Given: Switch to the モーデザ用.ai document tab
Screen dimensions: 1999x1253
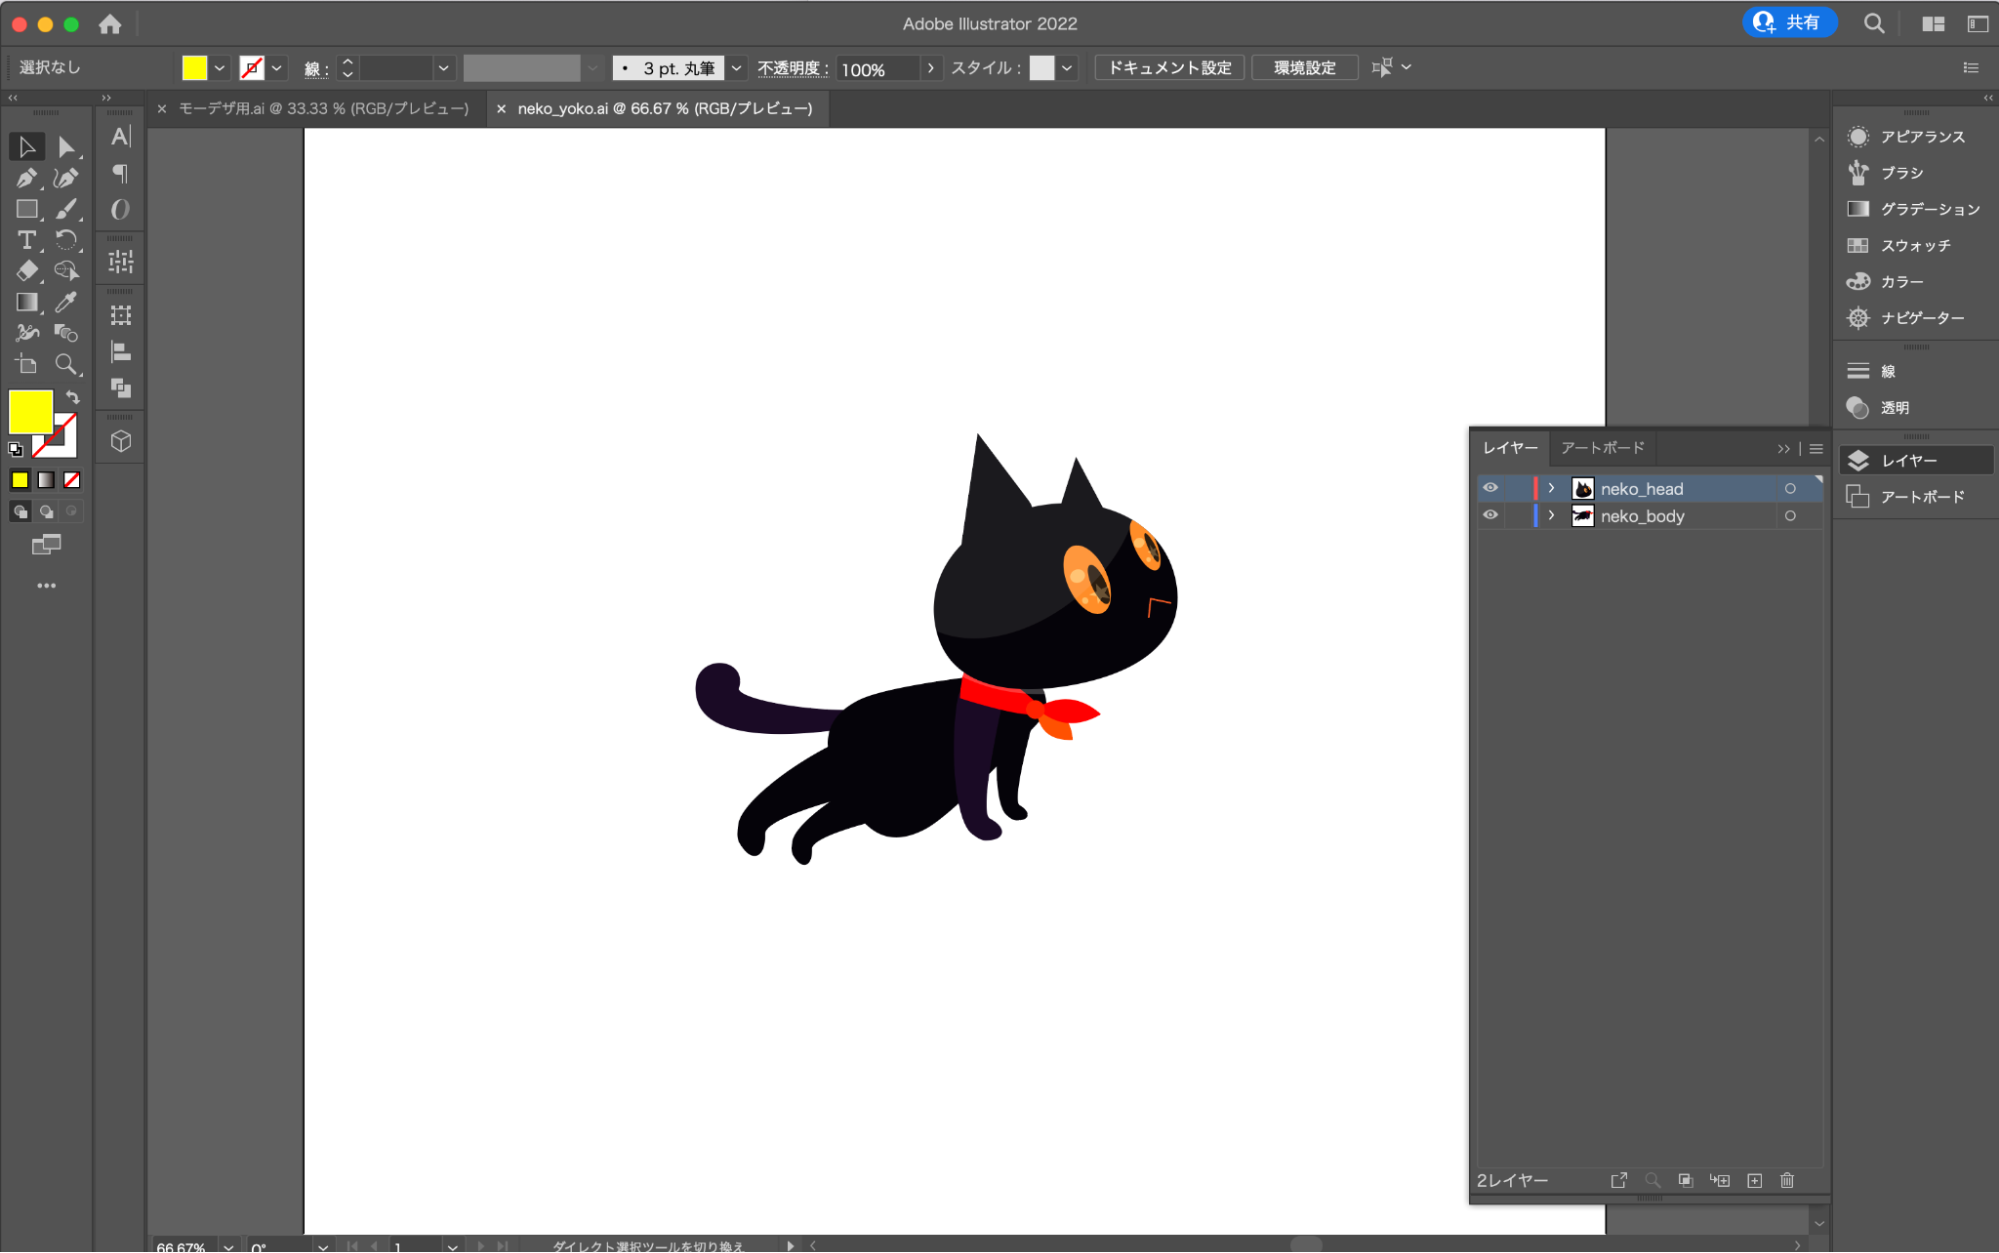Looking at the screenshot, I should (x=322, y=108).
